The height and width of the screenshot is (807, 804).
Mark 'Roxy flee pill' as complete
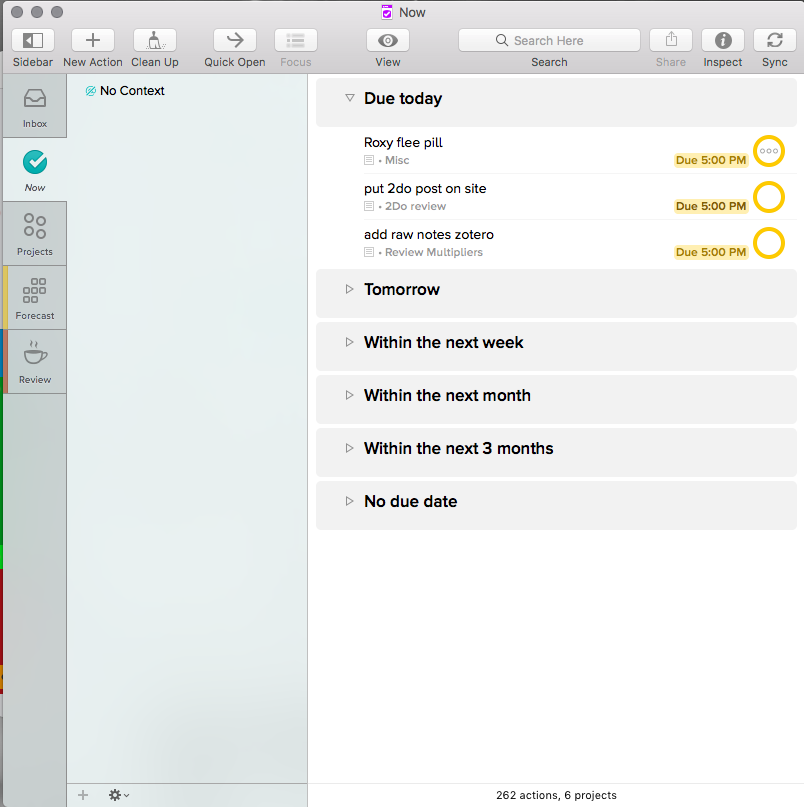[x=768, y=151]
